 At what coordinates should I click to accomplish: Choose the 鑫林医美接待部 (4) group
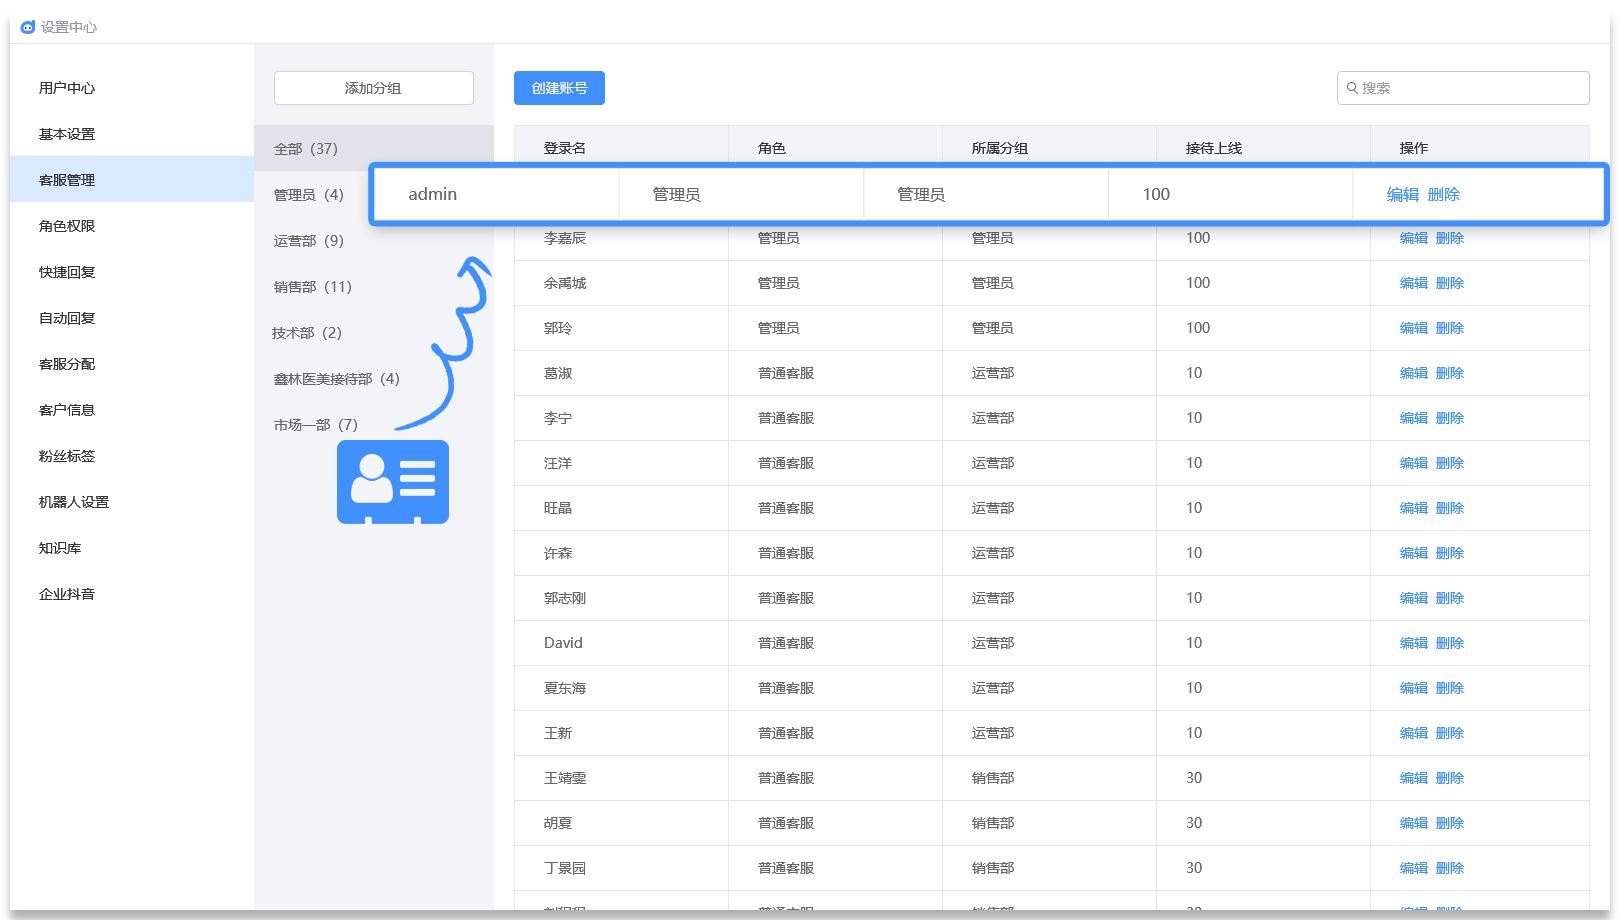tap(336, 379)
